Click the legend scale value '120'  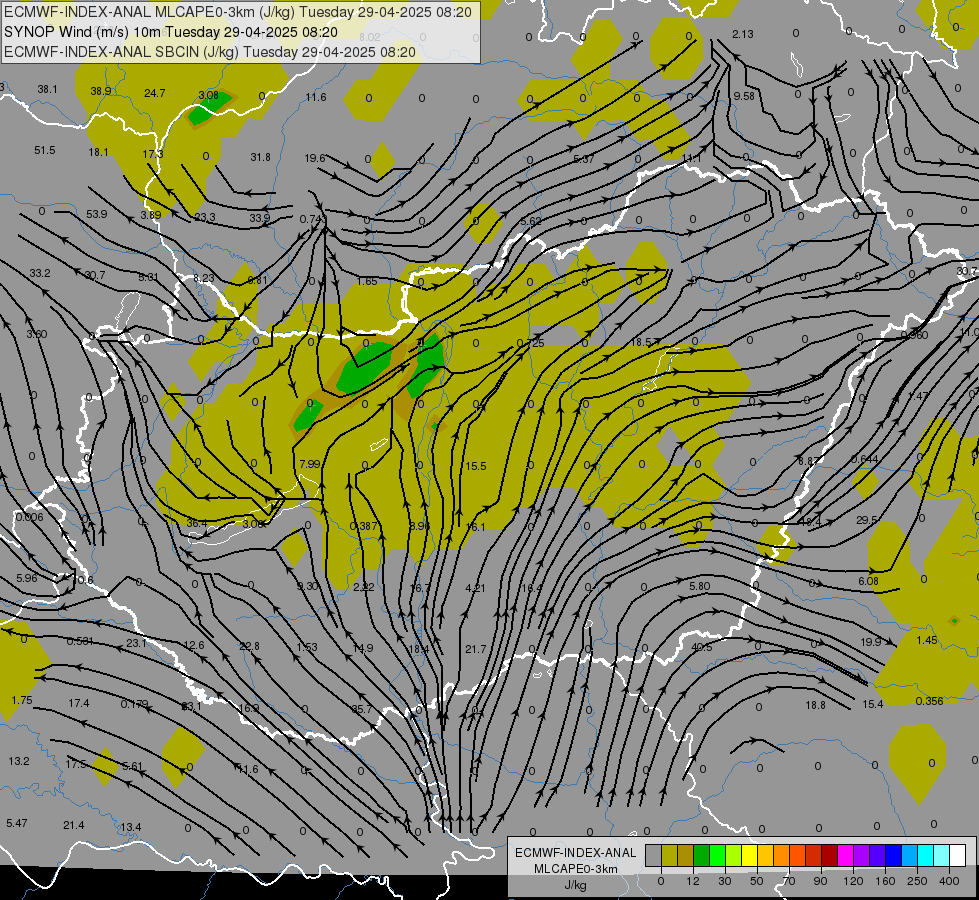853,881
